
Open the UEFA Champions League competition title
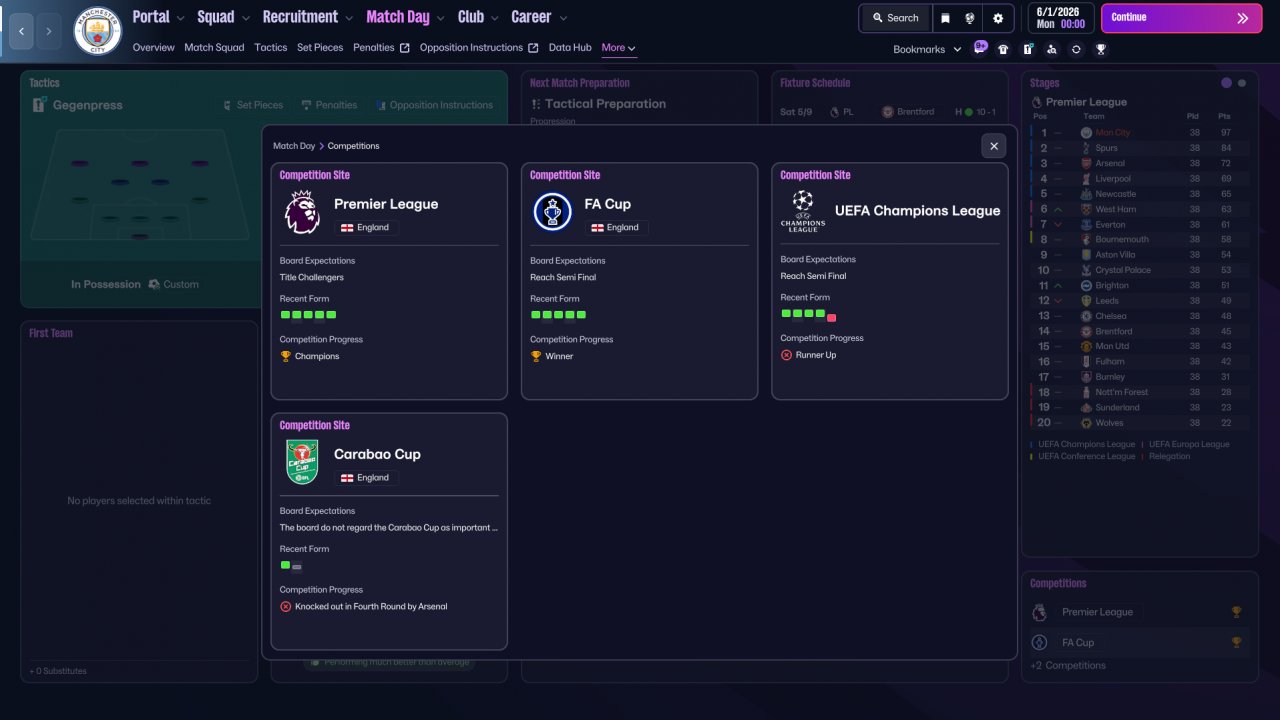917,211
